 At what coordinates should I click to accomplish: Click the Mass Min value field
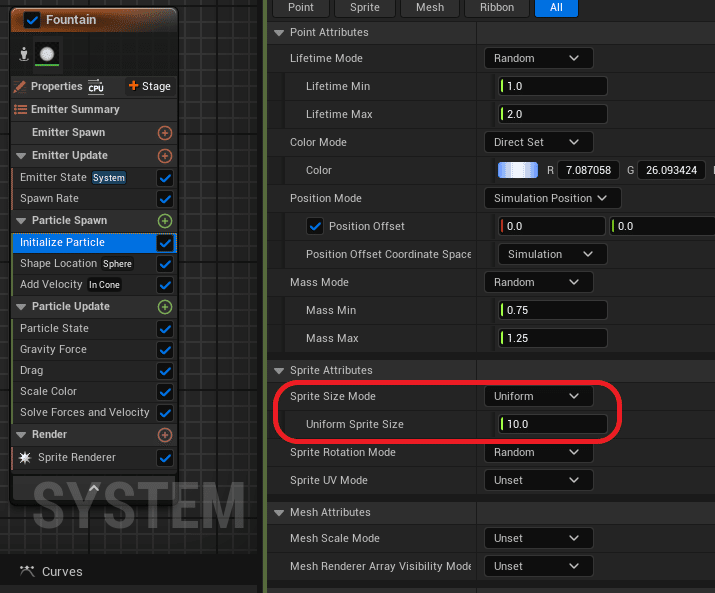pyautogui.click(x=553, y=310)
